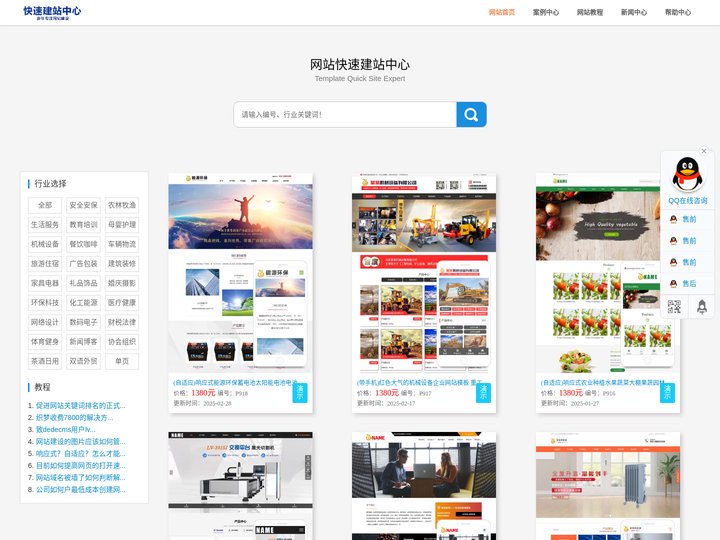Open the vegetable farming template thumbnail P916
The width and height of the screenshot is (720, 540).
[608, 273]
